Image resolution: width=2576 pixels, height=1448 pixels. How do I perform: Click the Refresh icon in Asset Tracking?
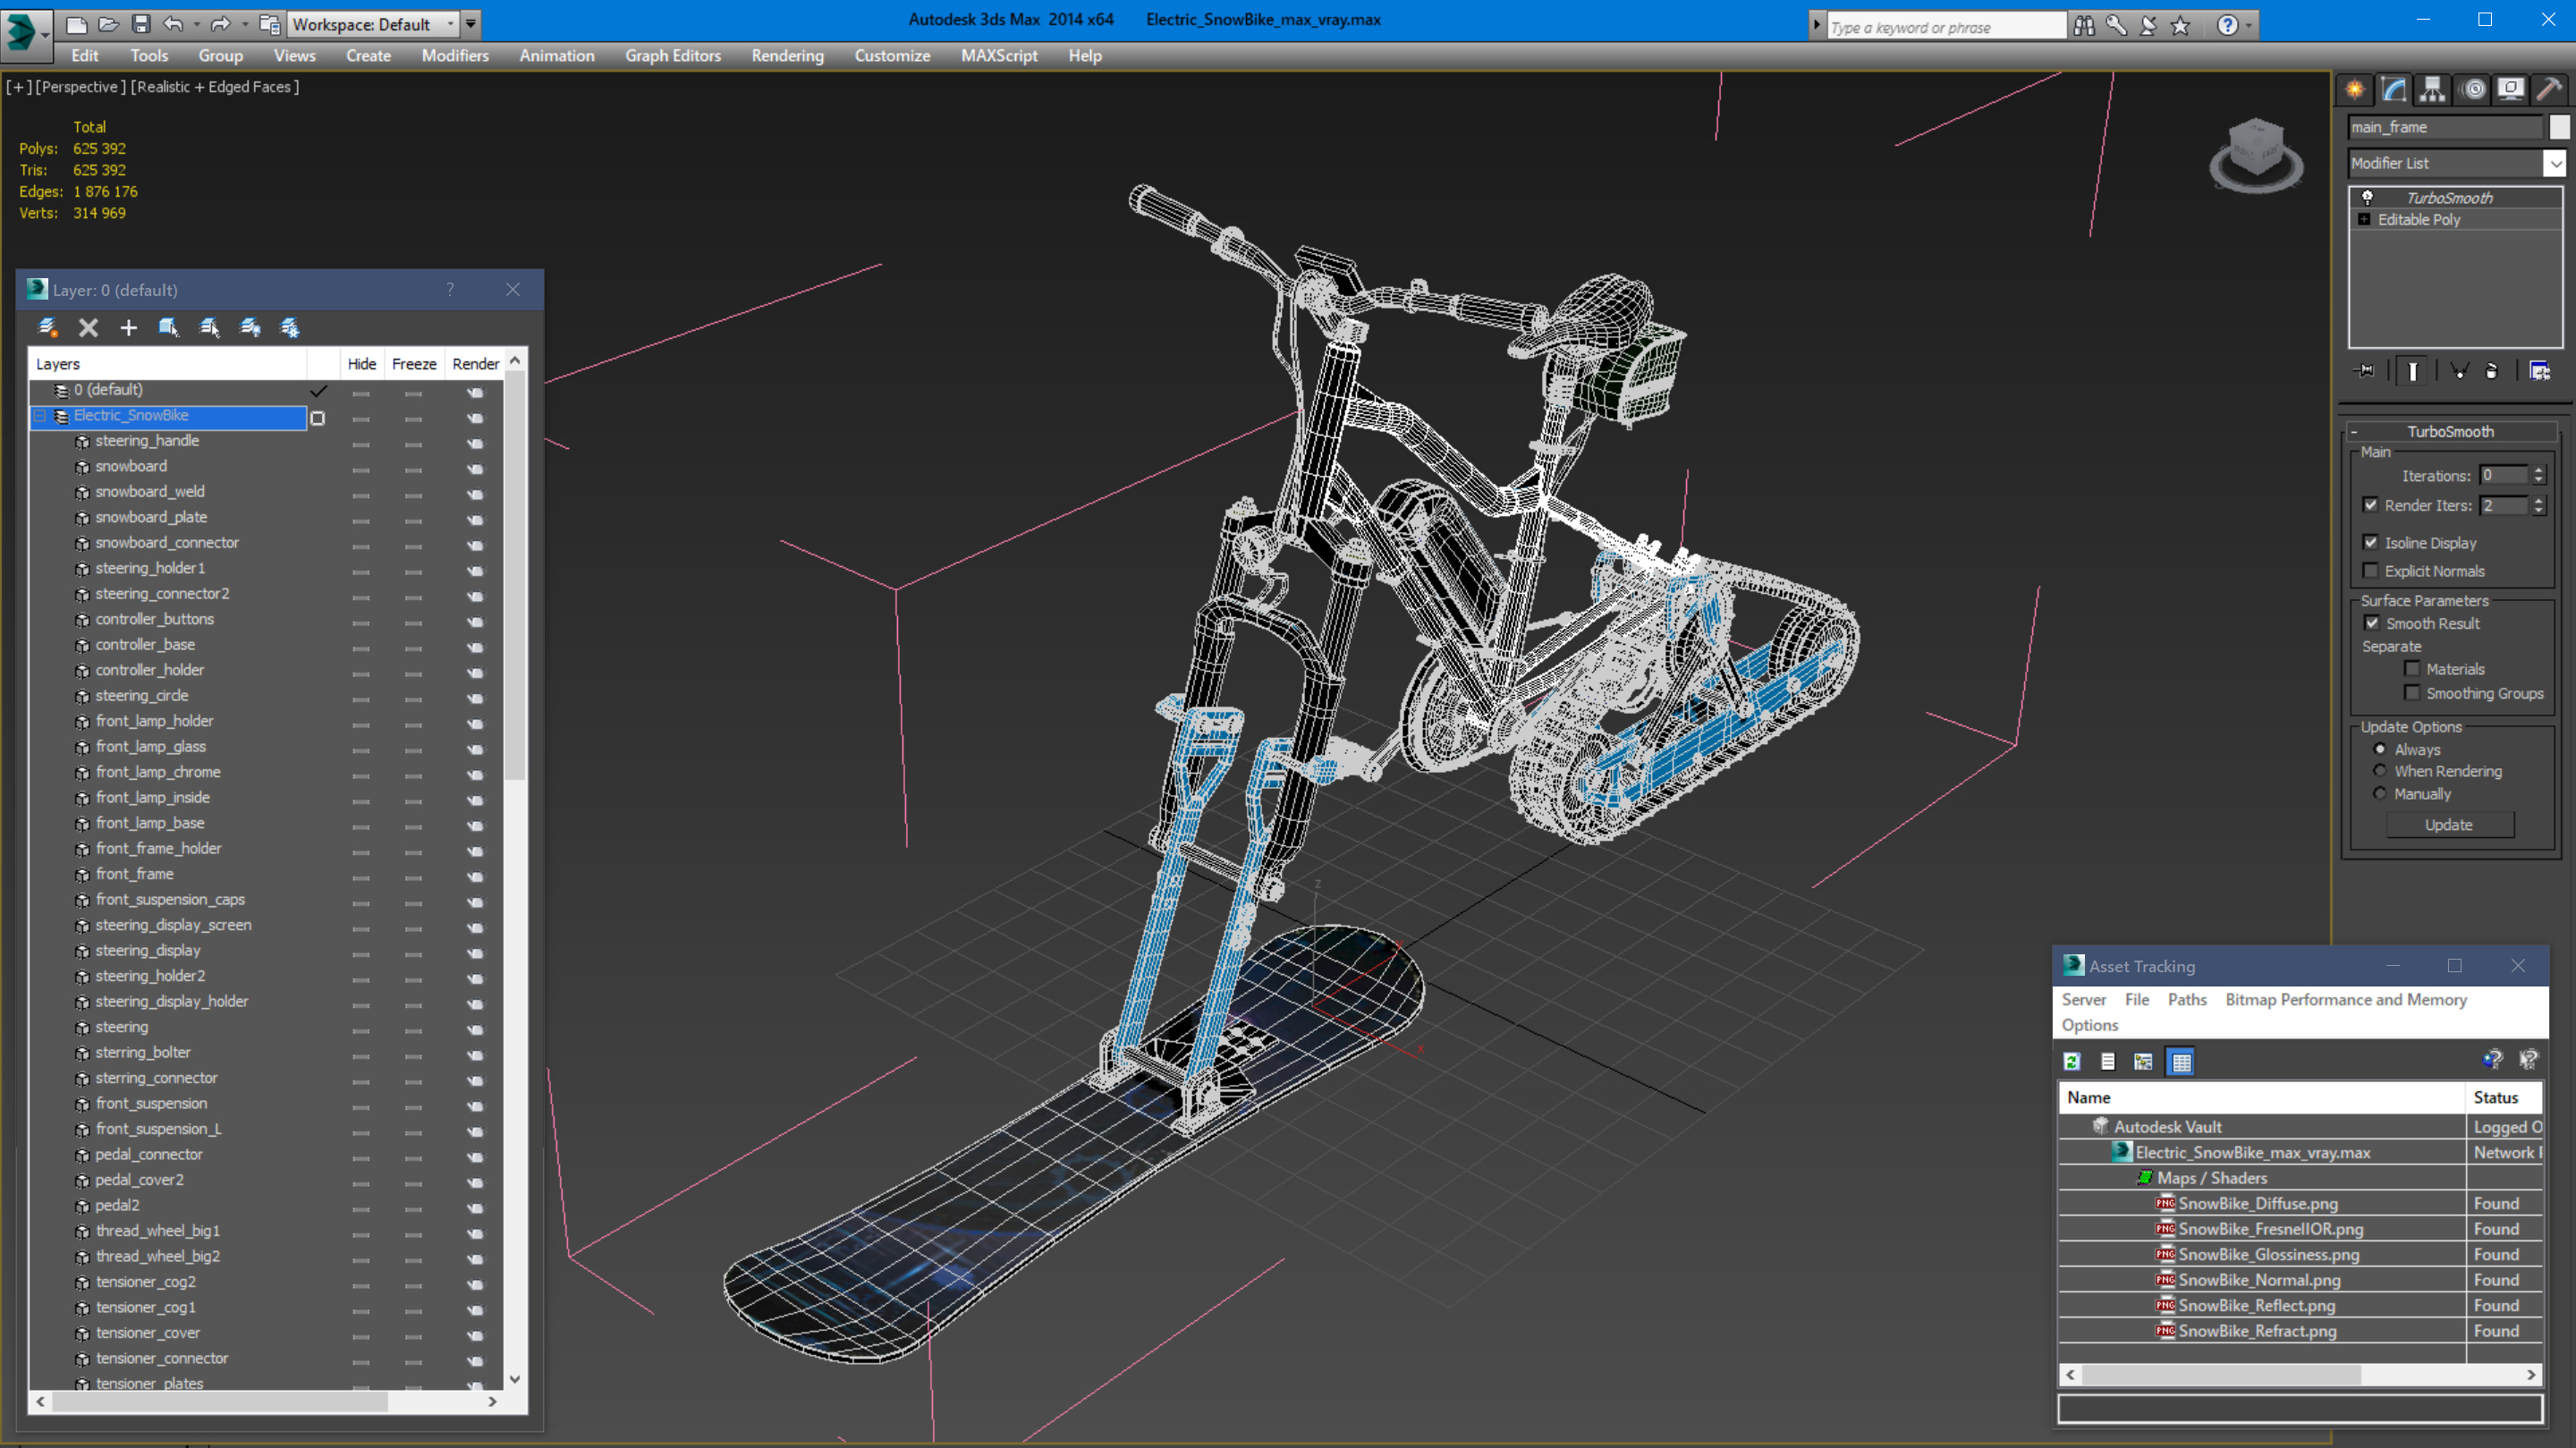[x=2072, y=1061]
